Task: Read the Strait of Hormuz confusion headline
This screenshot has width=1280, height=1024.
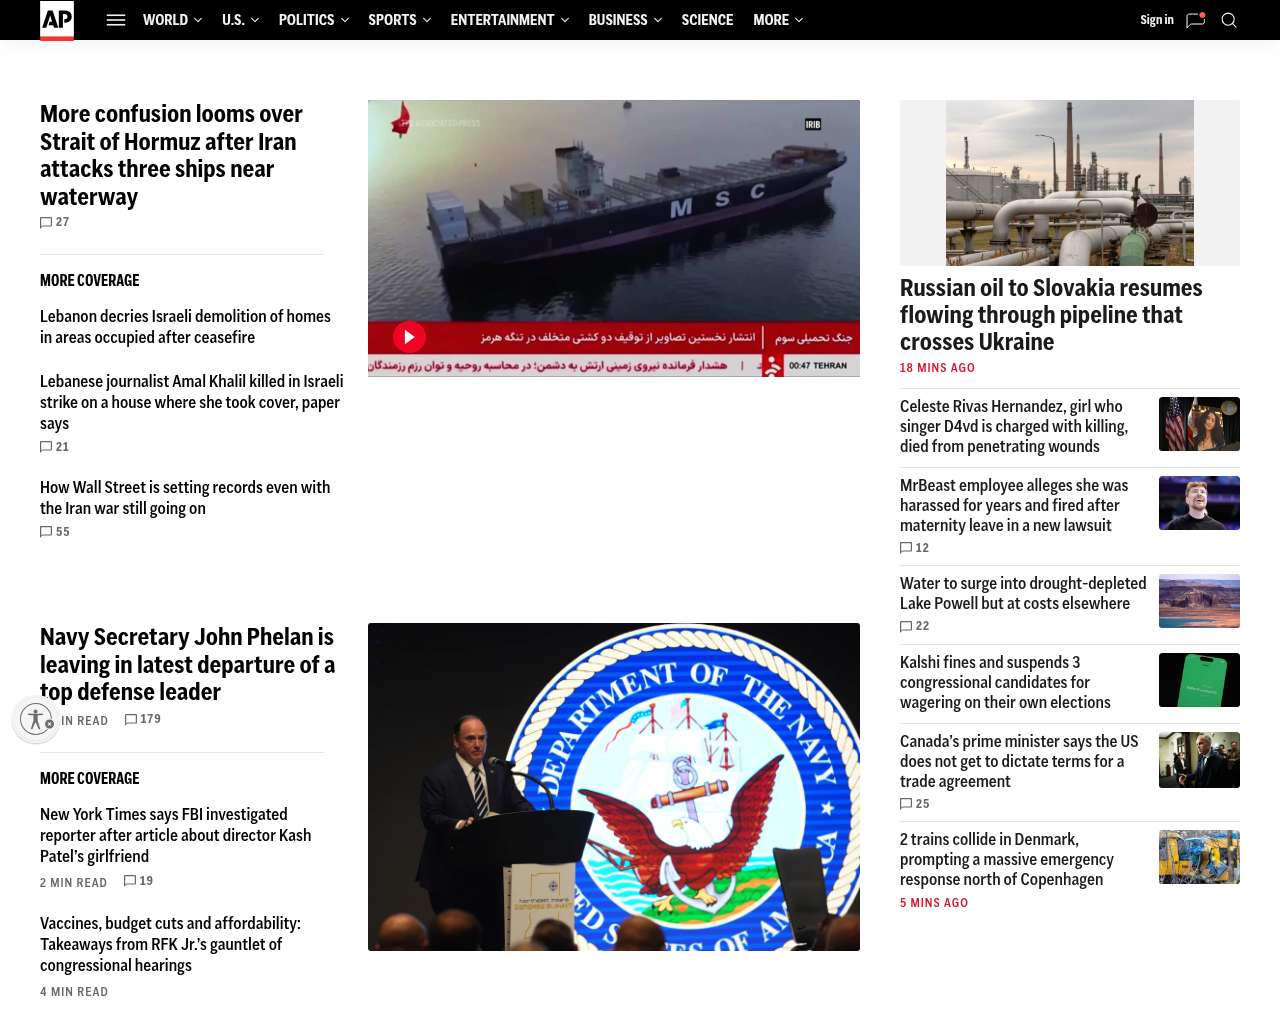Action: (x=171, y=155)
